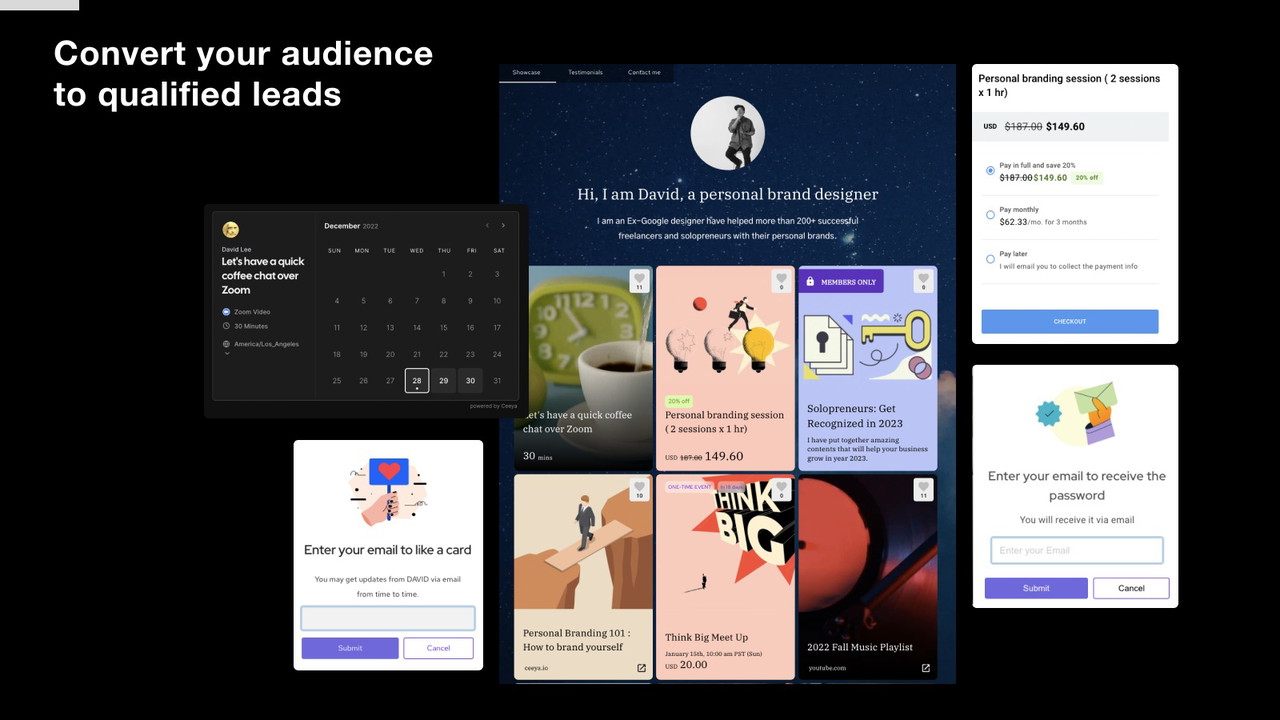
Task: Open the youtube.com external link icon
Action: [926, 668]
